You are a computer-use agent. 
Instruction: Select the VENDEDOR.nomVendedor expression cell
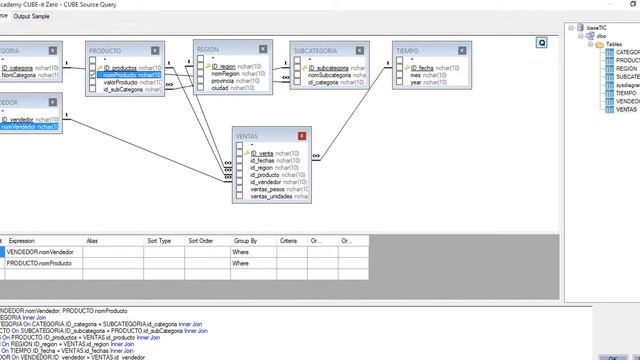click(44, 252)
